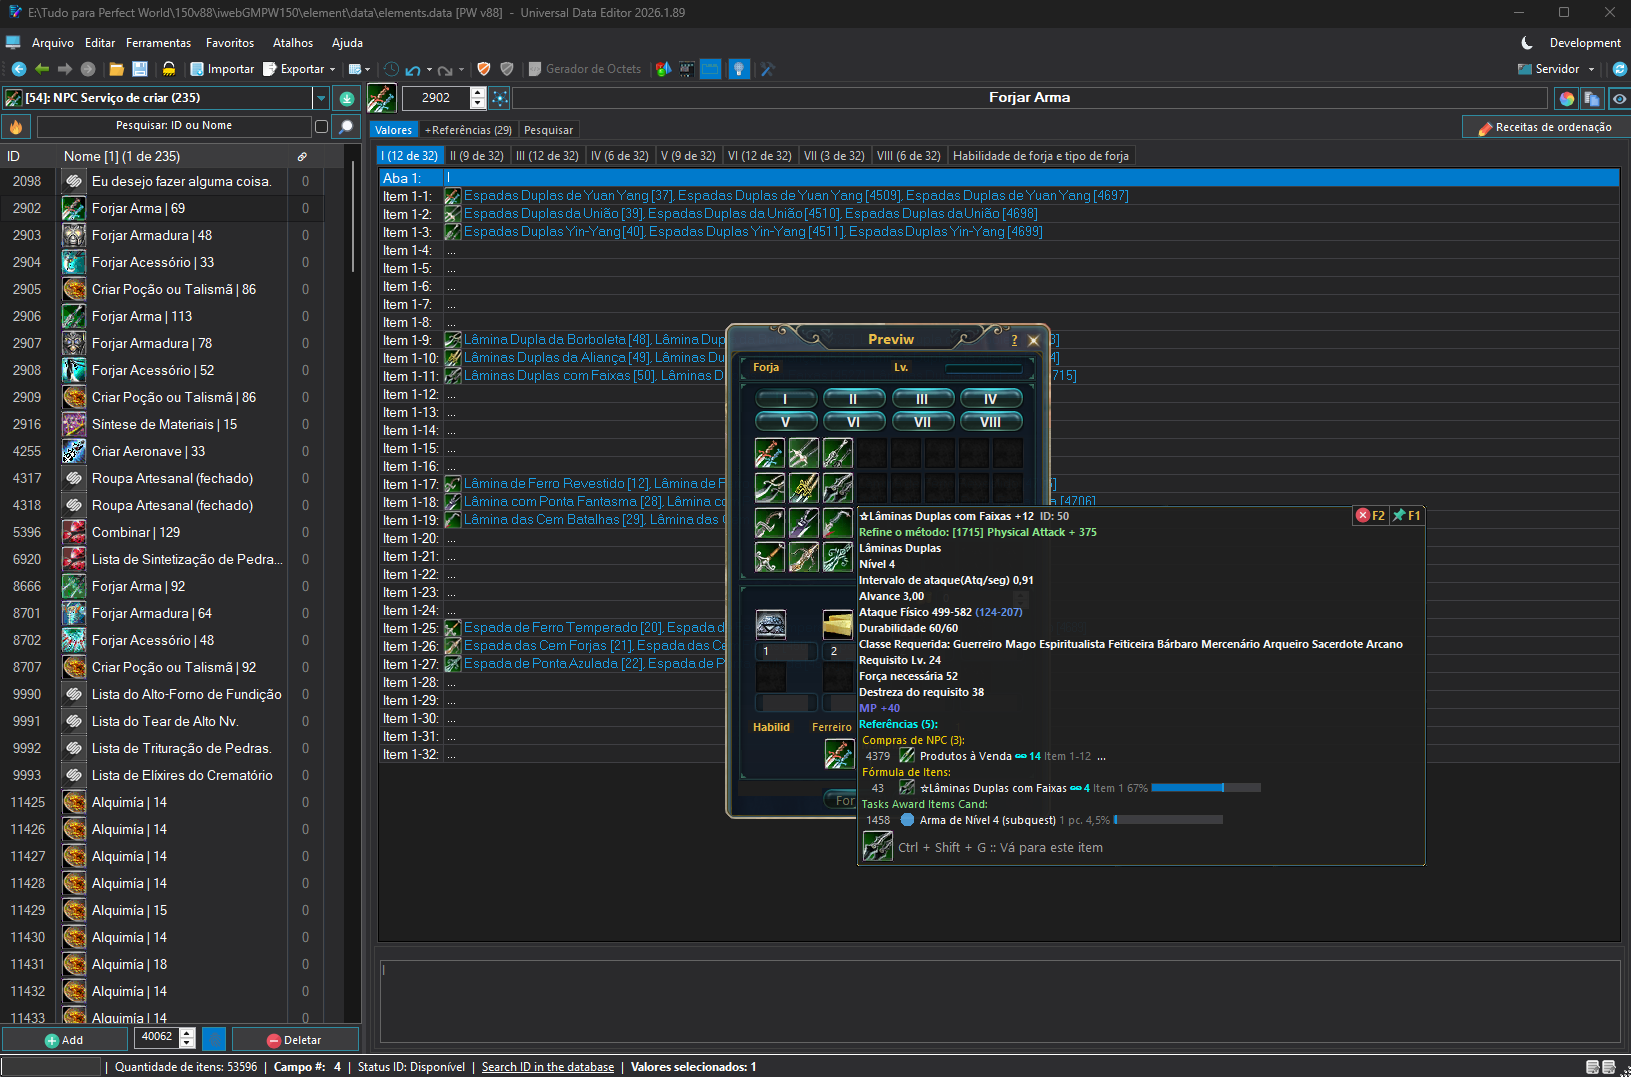
Task: Open the redo history dropdown arrow
Action: (x=461, y=70)
